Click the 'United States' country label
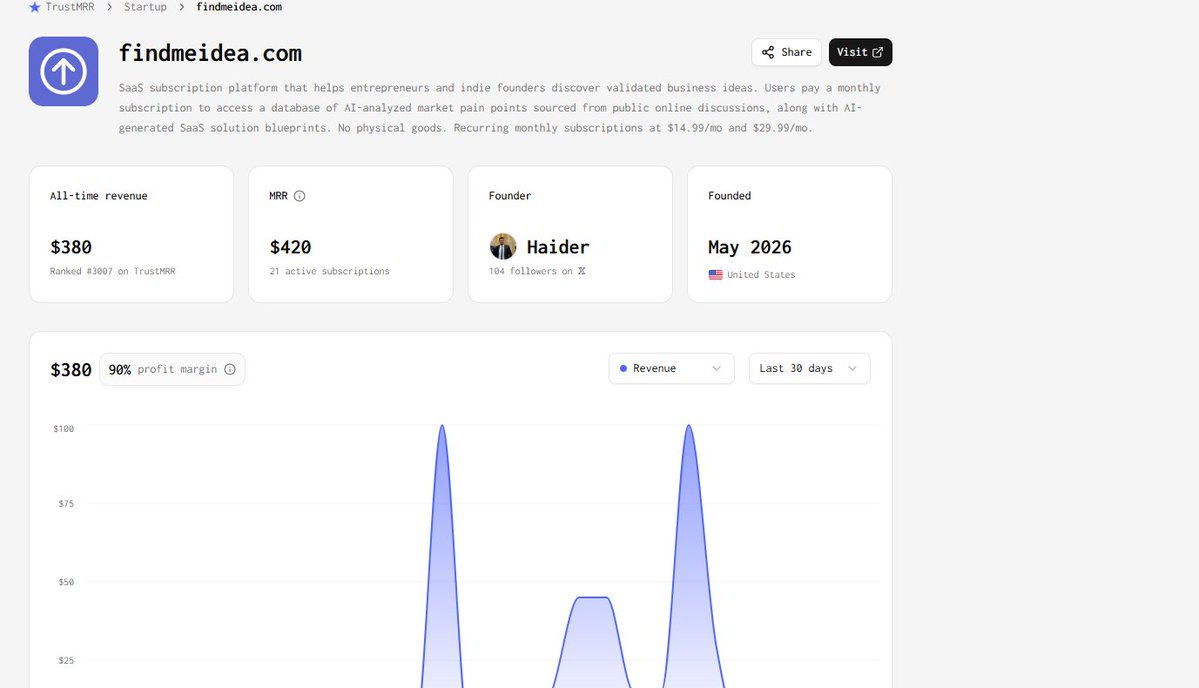The width and height of the screenshot is (1199, 688). (761, 274)
